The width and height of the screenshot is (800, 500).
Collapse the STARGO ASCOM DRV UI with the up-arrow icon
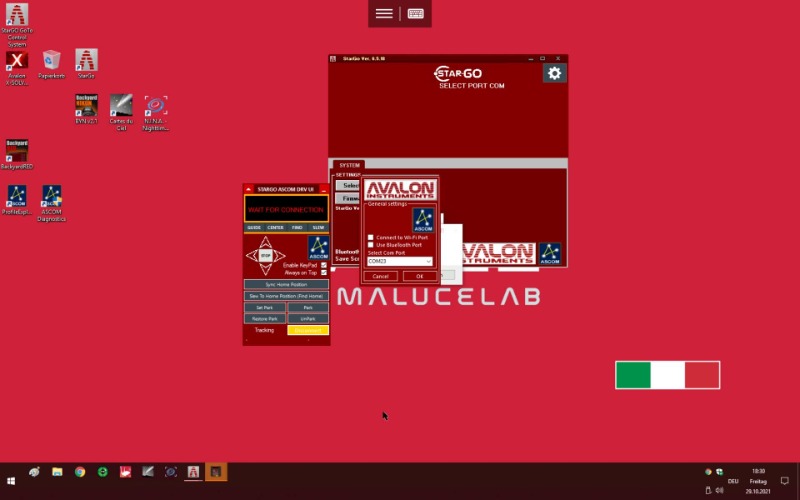coord(248,189)
